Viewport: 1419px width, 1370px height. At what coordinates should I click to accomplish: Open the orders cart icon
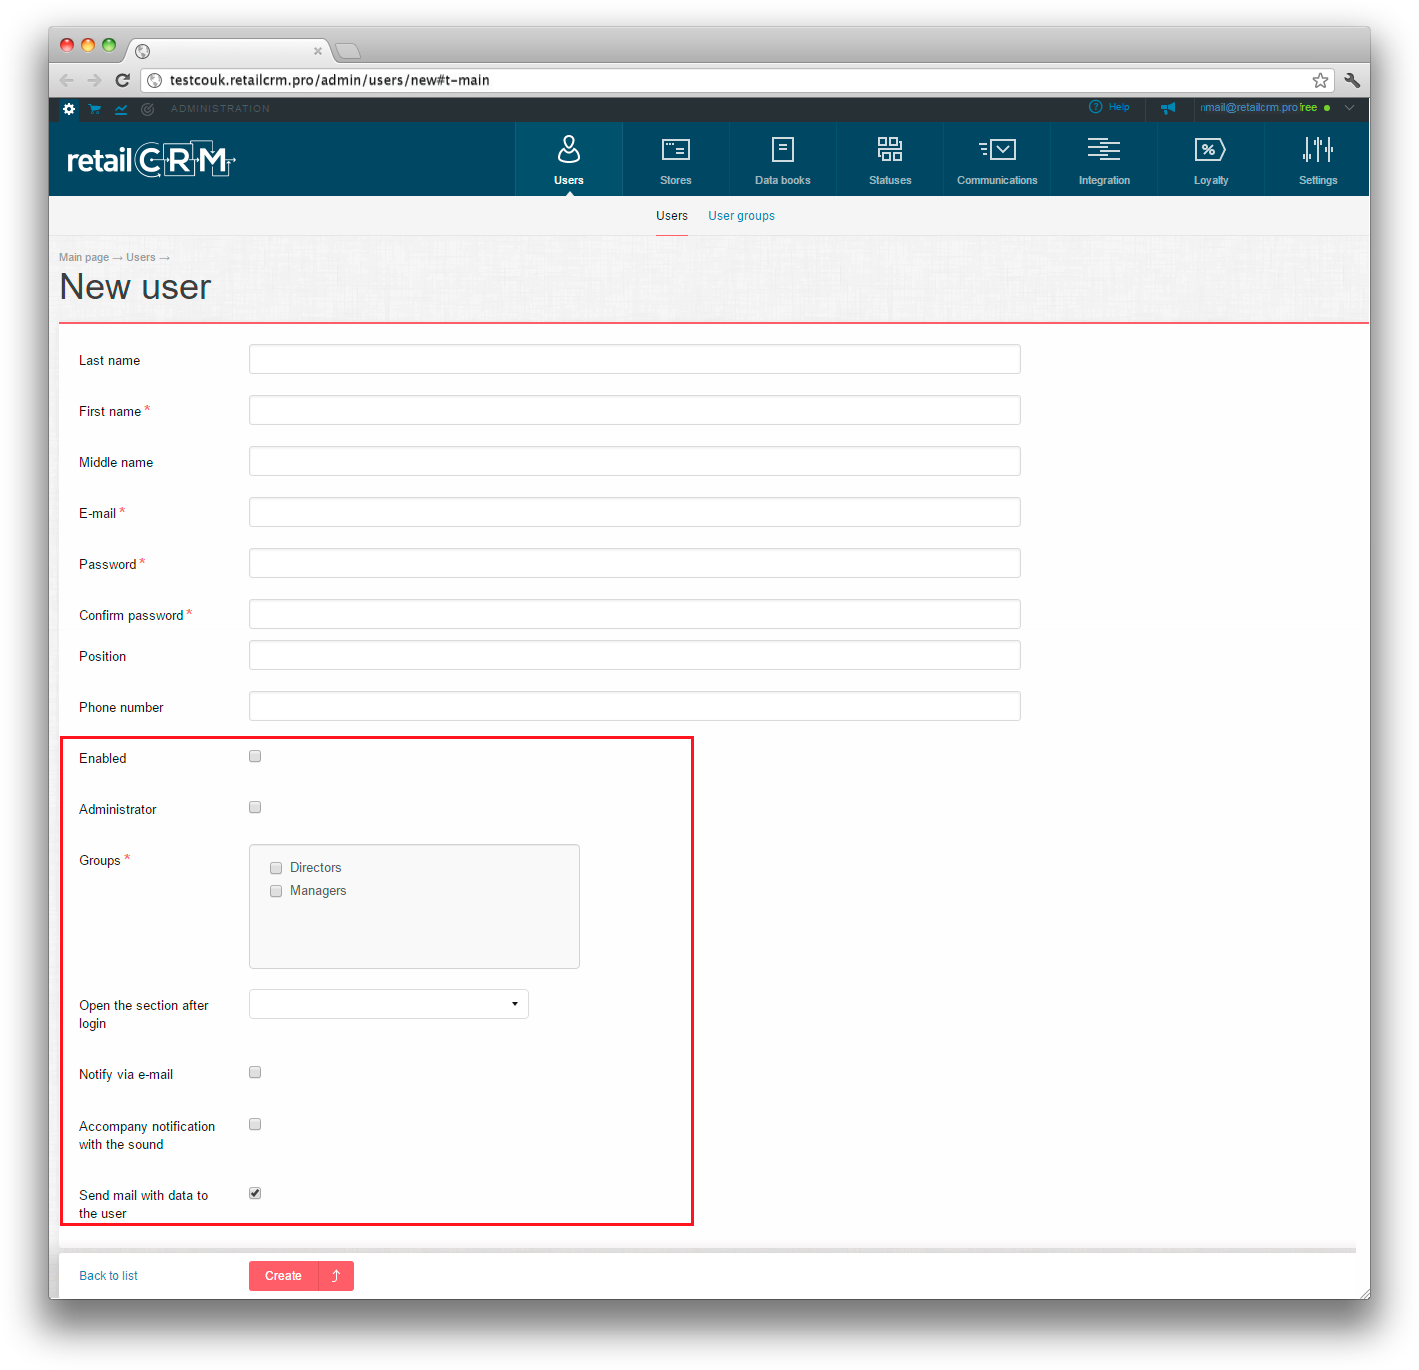click(x=95, y=109)
